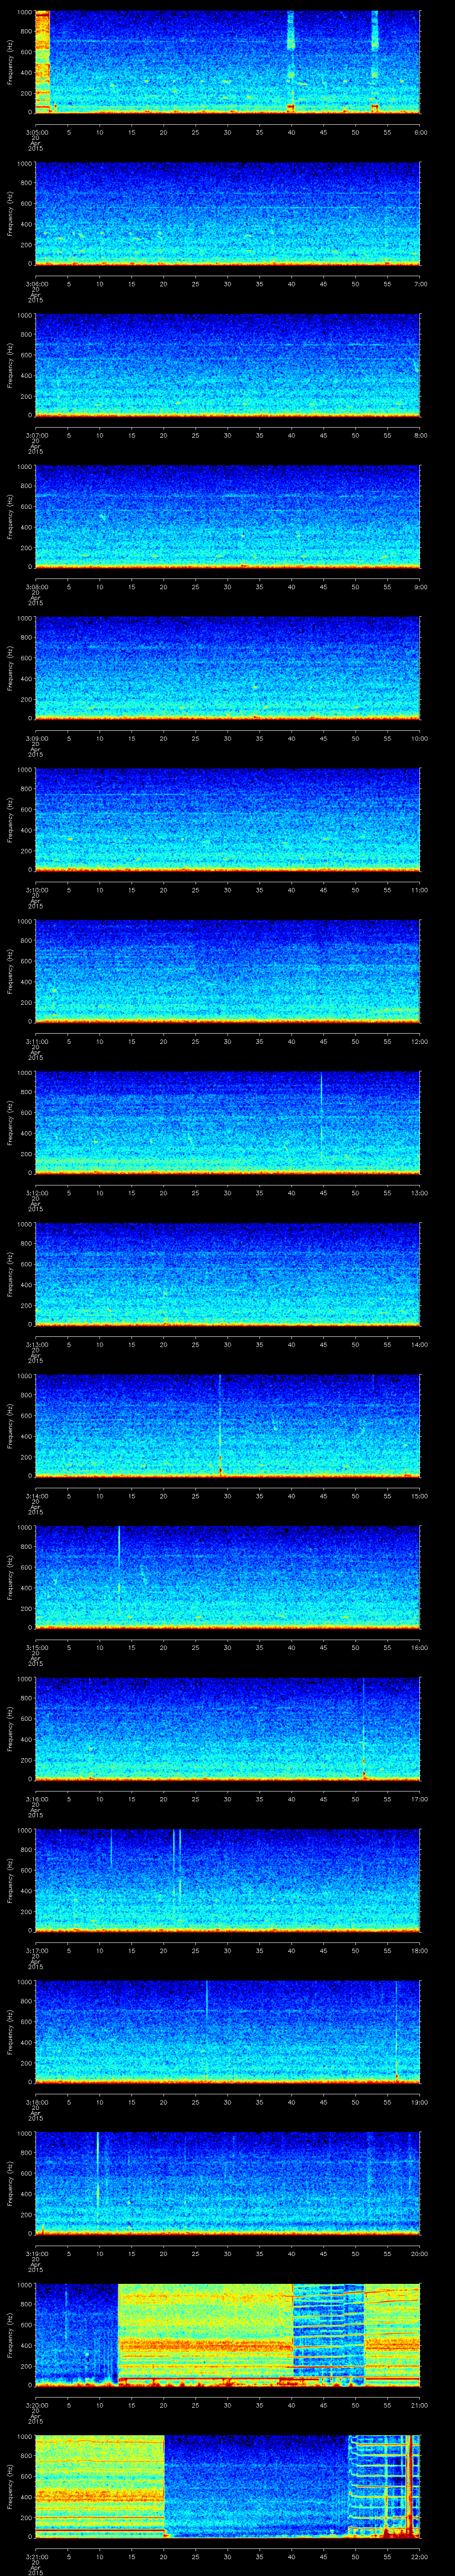
Task: Click the spectrogram panel starting at 3:08:00
Action: pos(227,517)
